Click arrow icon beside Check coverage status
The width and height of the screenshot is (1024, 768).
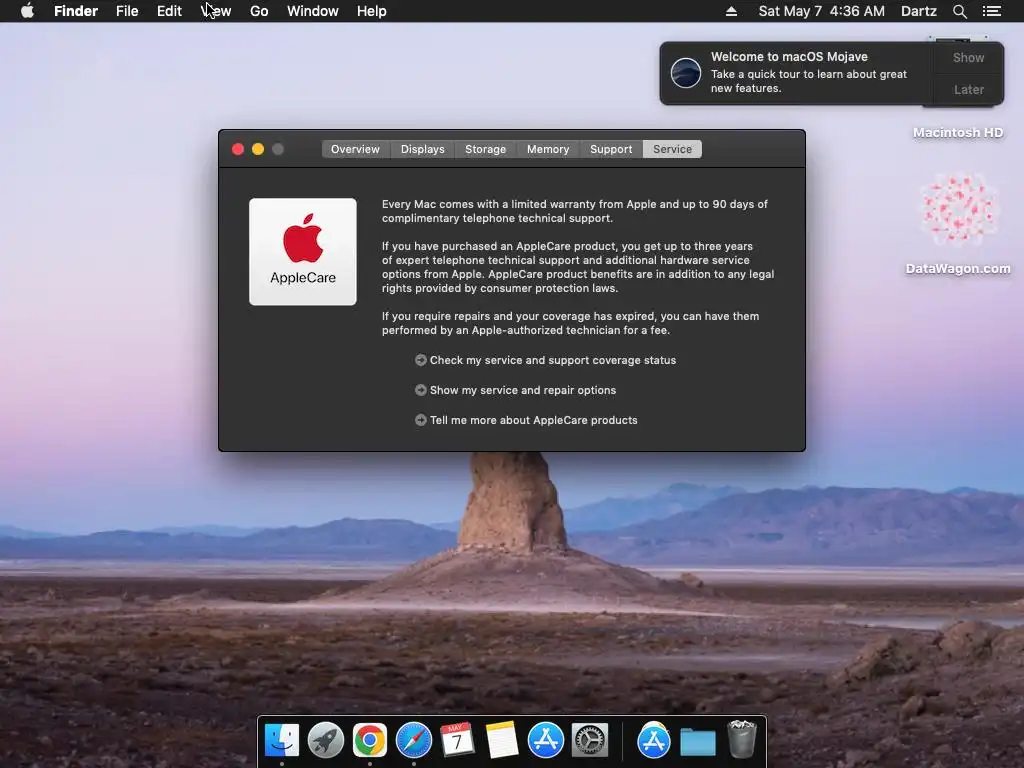pyautogui.click(x=421, y=360)
